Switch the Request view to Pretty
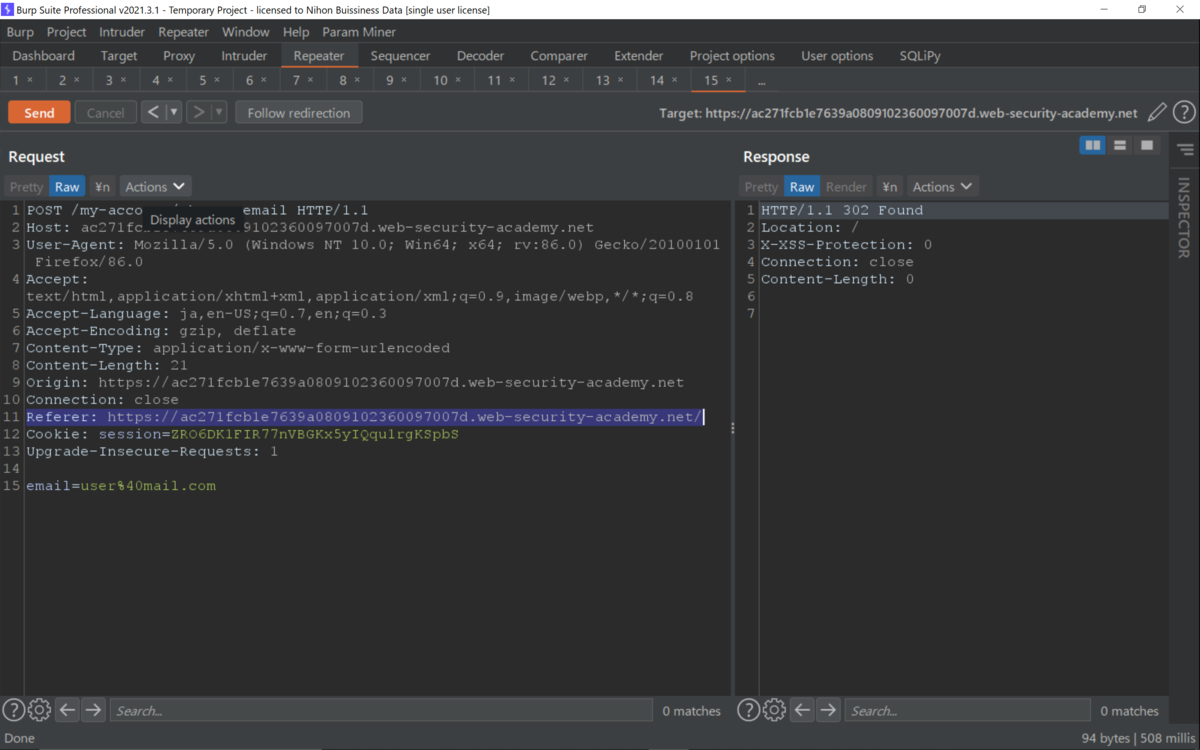The width and height of the screenshot is (1200, 750). [25, 186]
